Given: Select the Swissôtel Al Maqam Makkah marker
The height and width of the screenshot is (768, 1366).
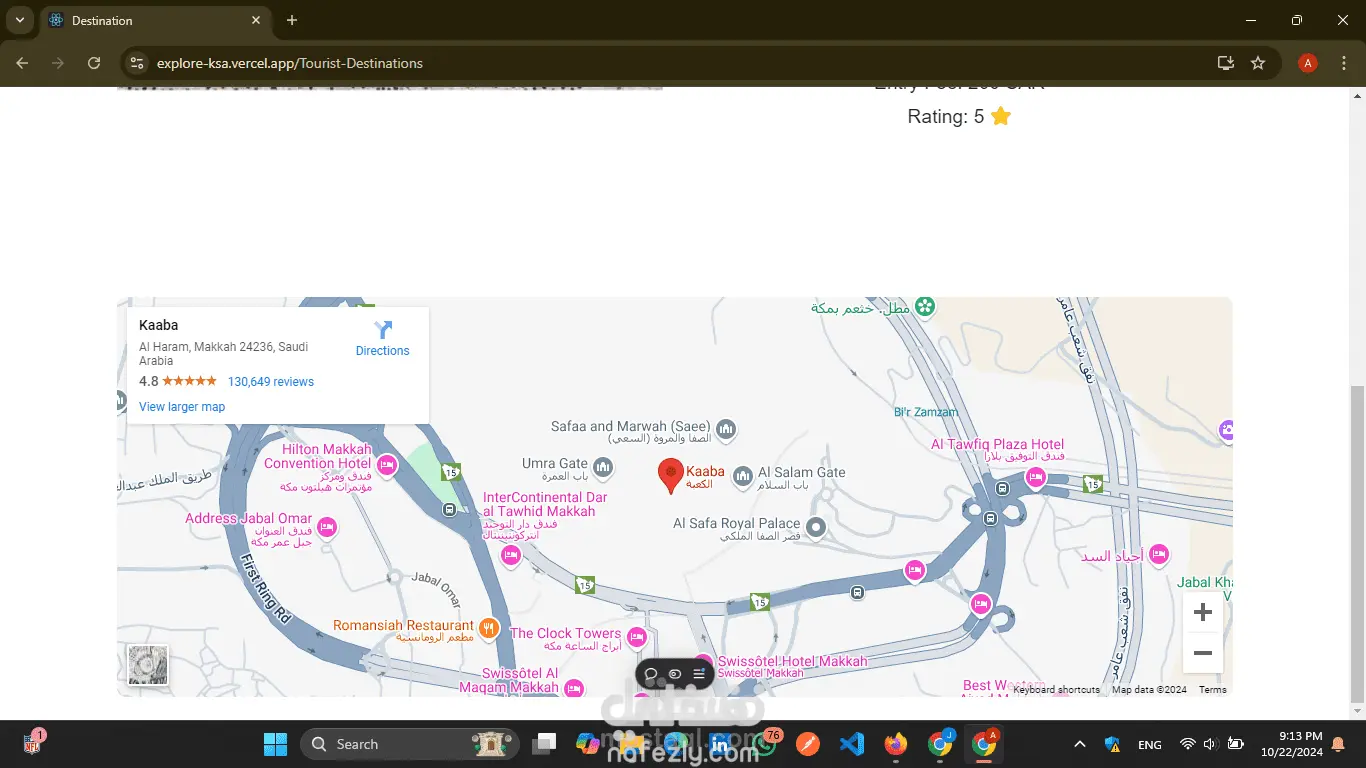Looking at the screenshot, I should tap(573, 688).
